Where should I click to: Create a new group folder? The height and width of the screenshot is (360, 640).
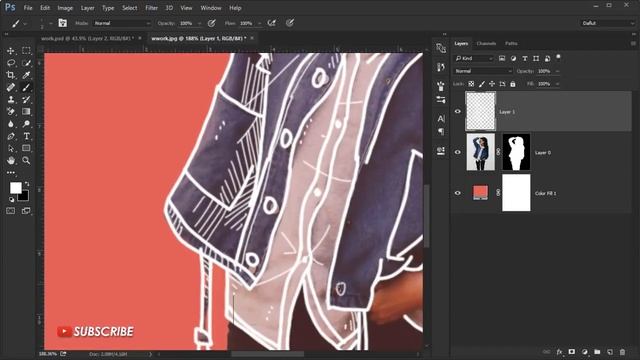point(597,352)
